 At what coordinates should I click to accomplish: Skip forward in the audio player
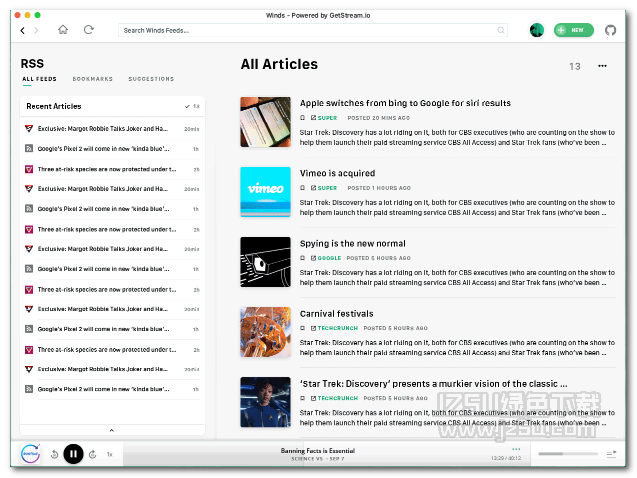(92, 454)
